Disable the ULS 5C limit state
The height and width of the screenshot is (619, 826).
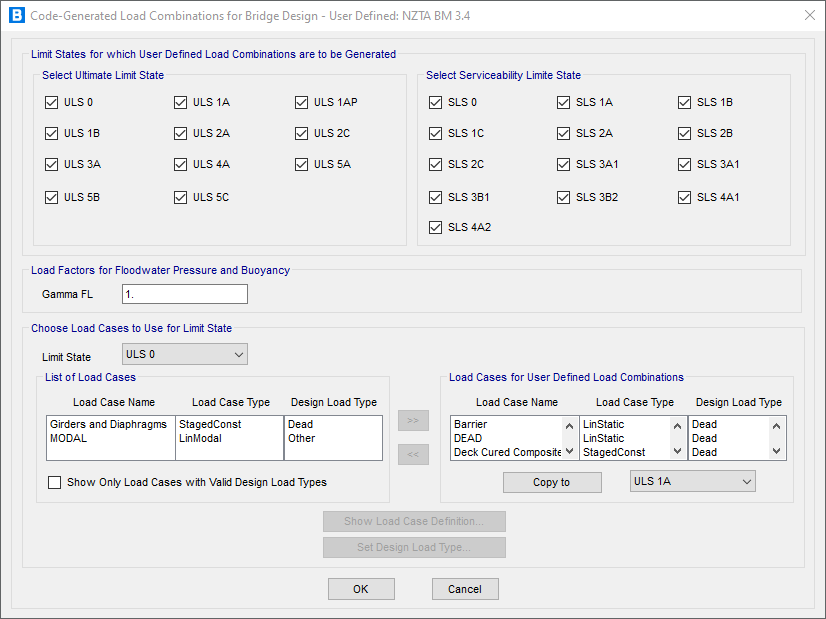pos(181,197)
